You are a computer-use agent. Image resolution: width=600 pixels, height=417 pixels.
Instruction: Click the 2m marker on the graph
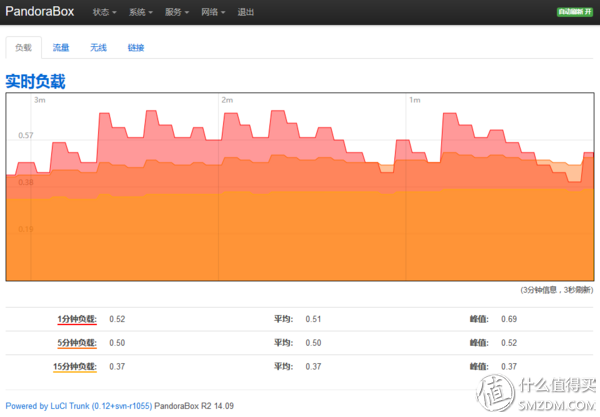pos(227,100)
